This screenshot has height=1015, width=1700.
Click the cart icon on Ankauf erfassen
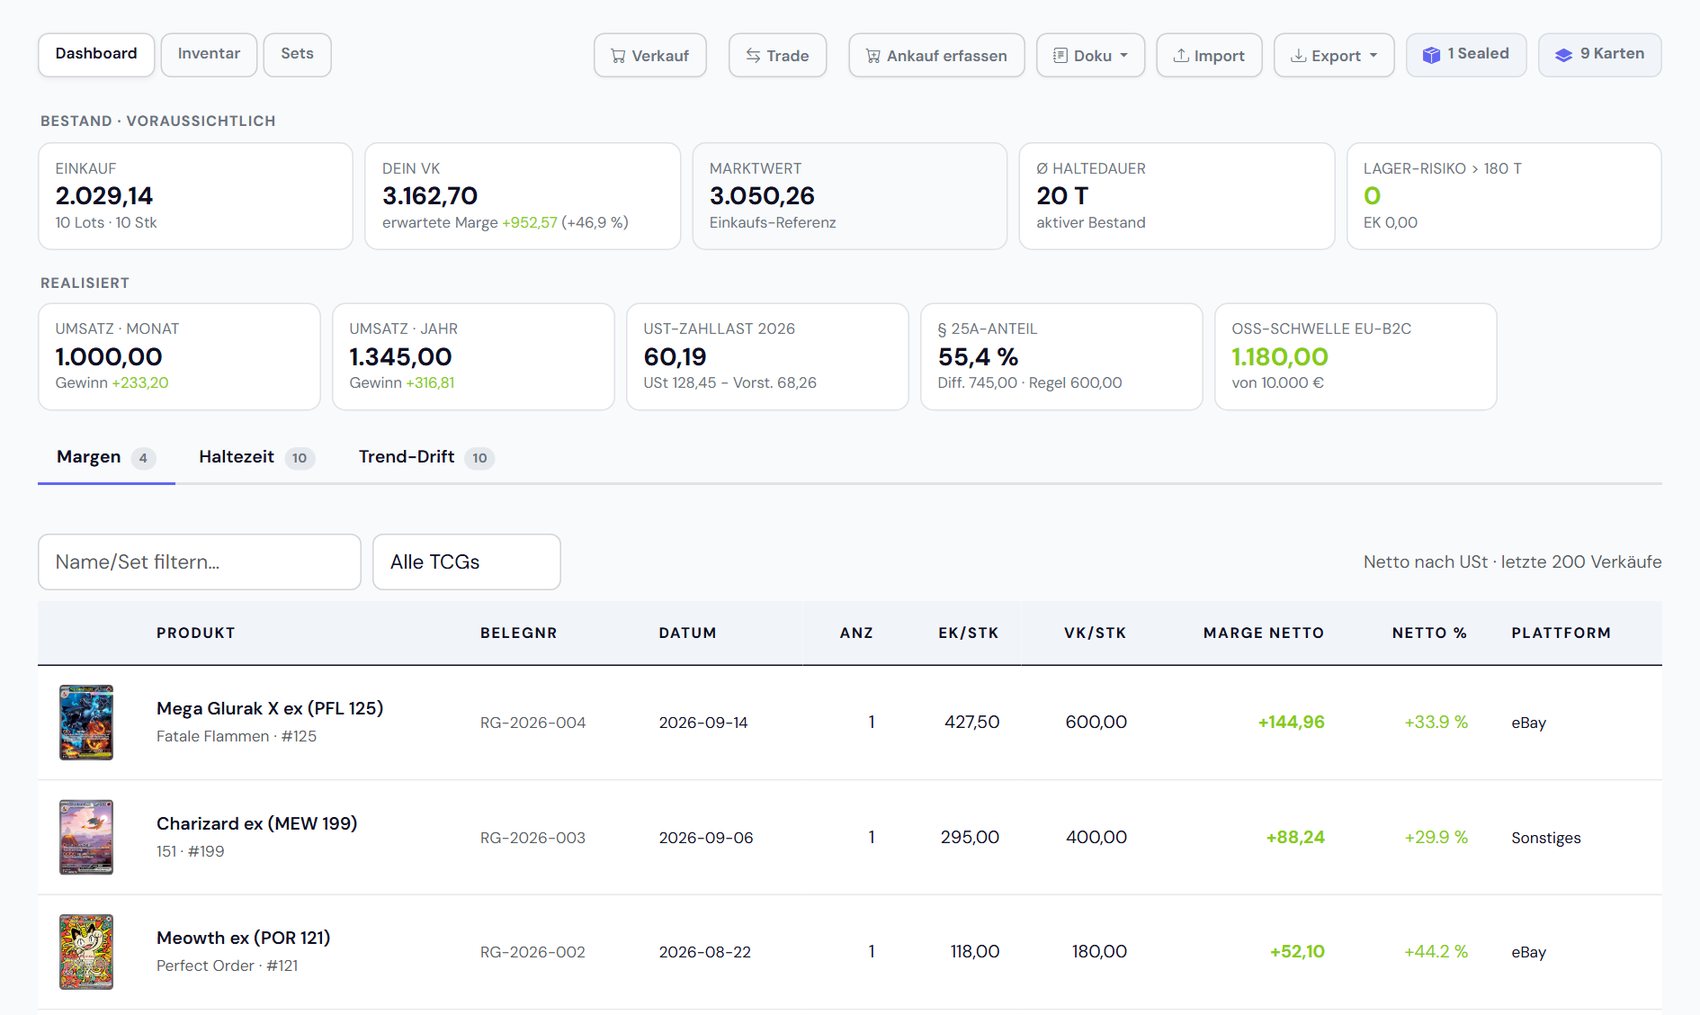point(873,56)
